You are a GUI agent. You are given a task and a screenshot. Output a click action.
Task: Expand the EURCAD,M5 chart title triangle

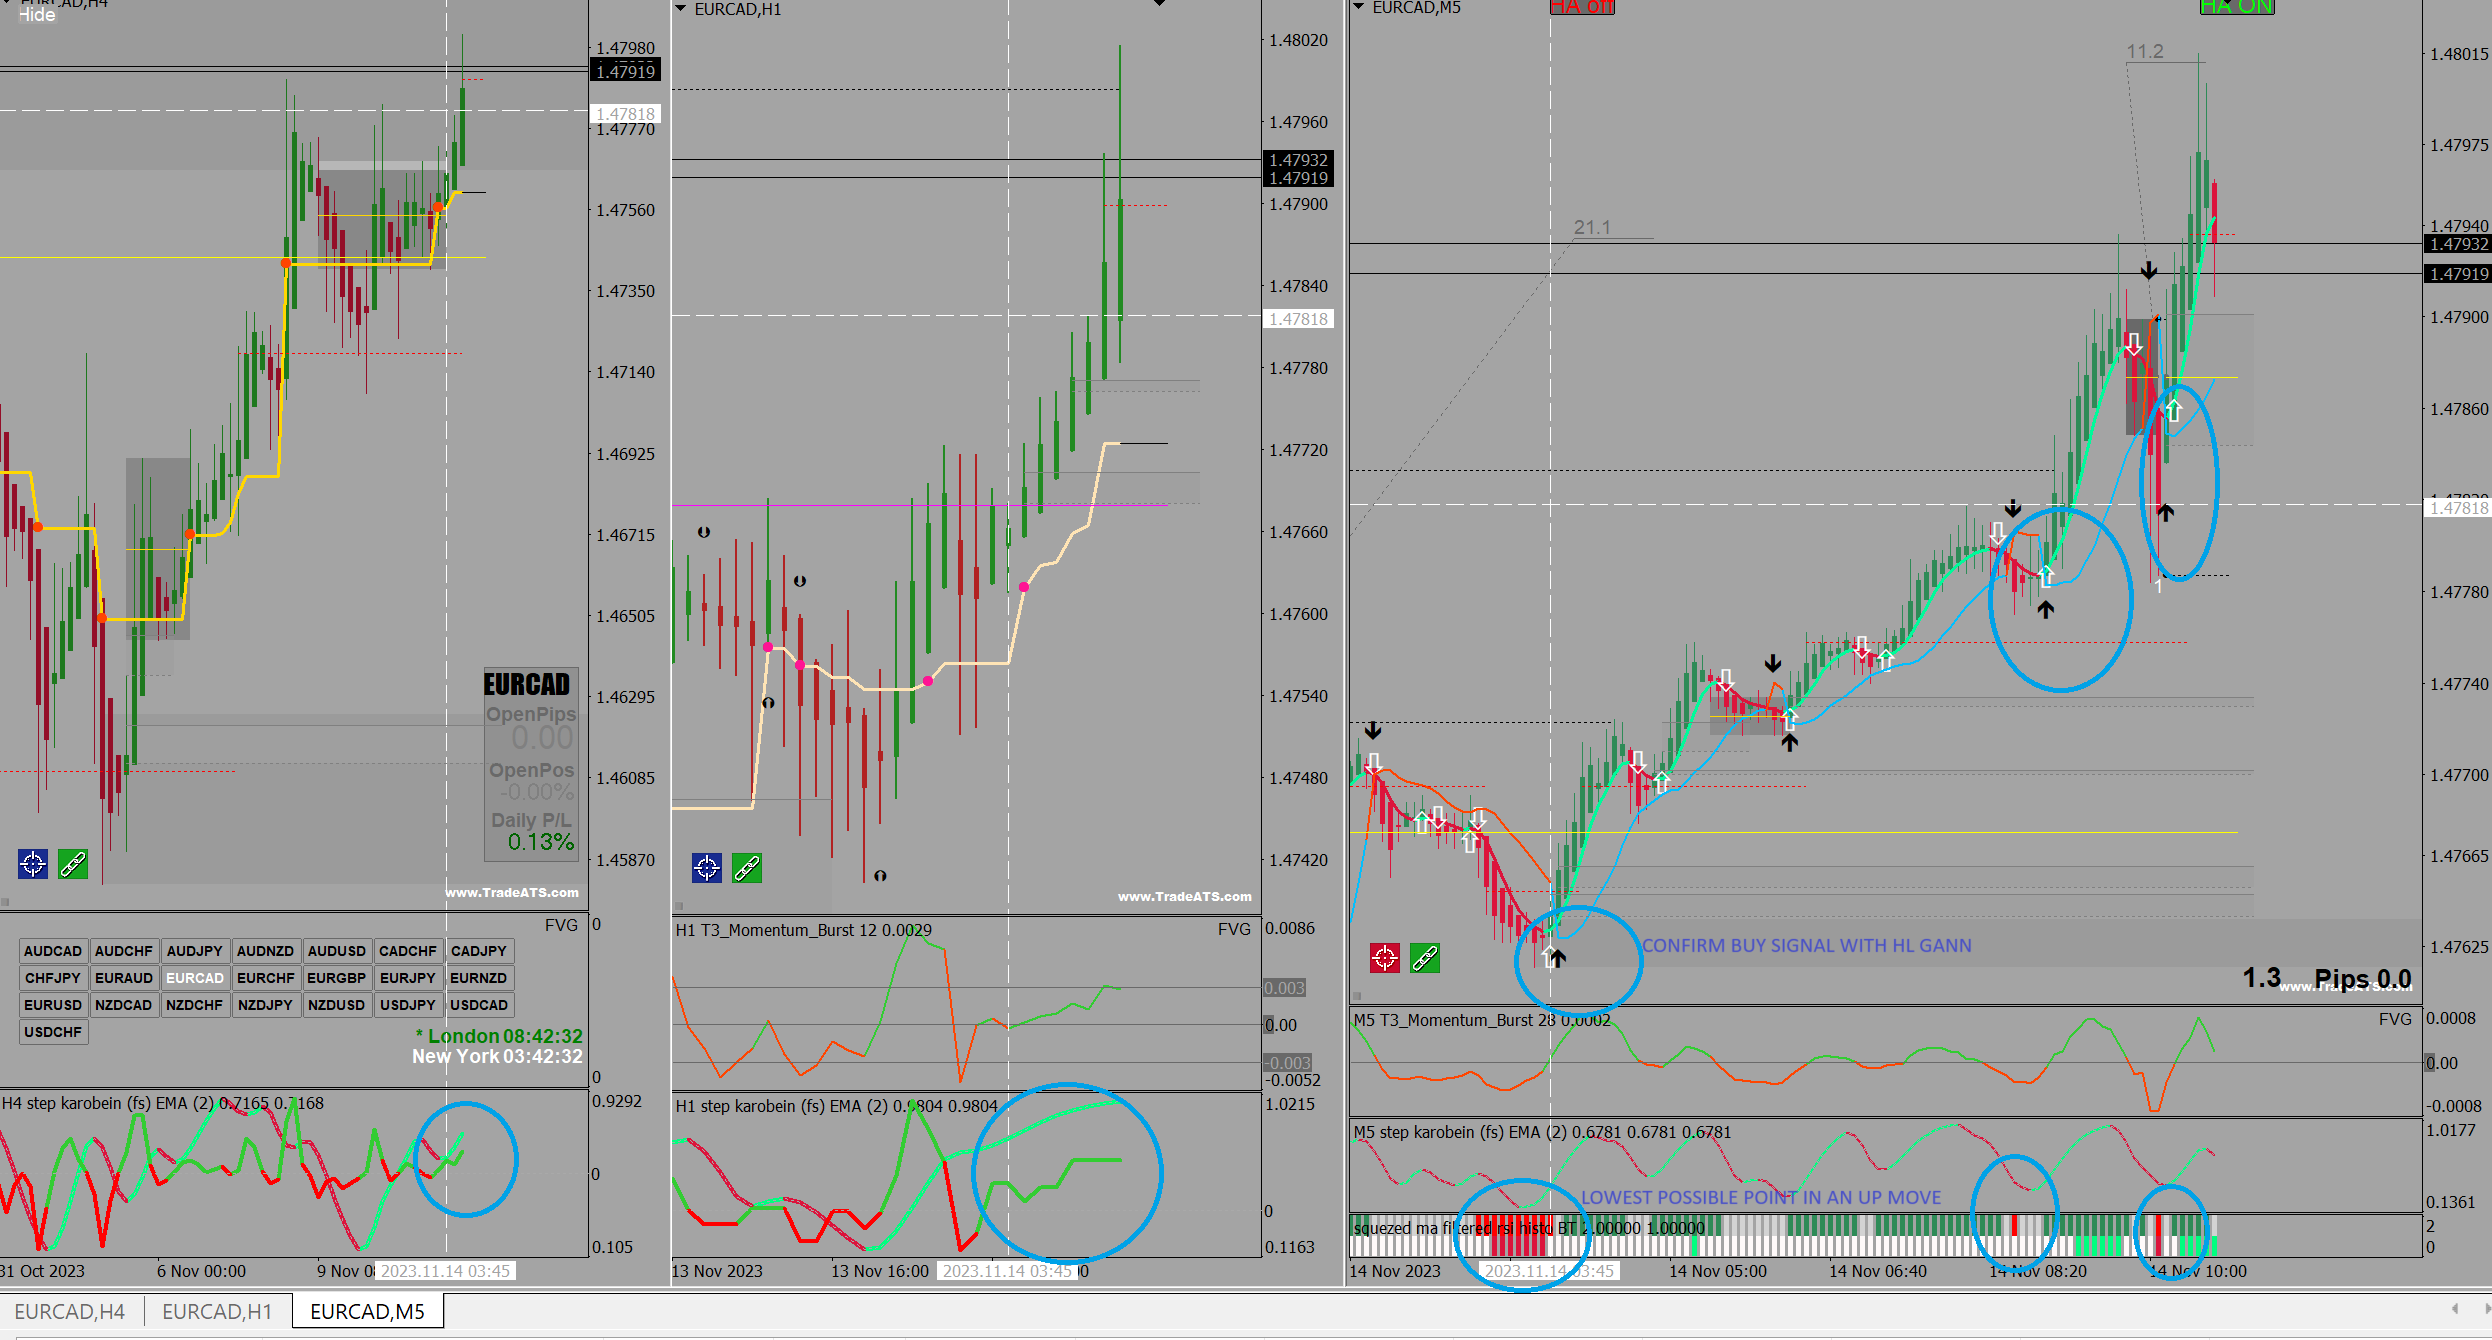(x=1358, y=8)
